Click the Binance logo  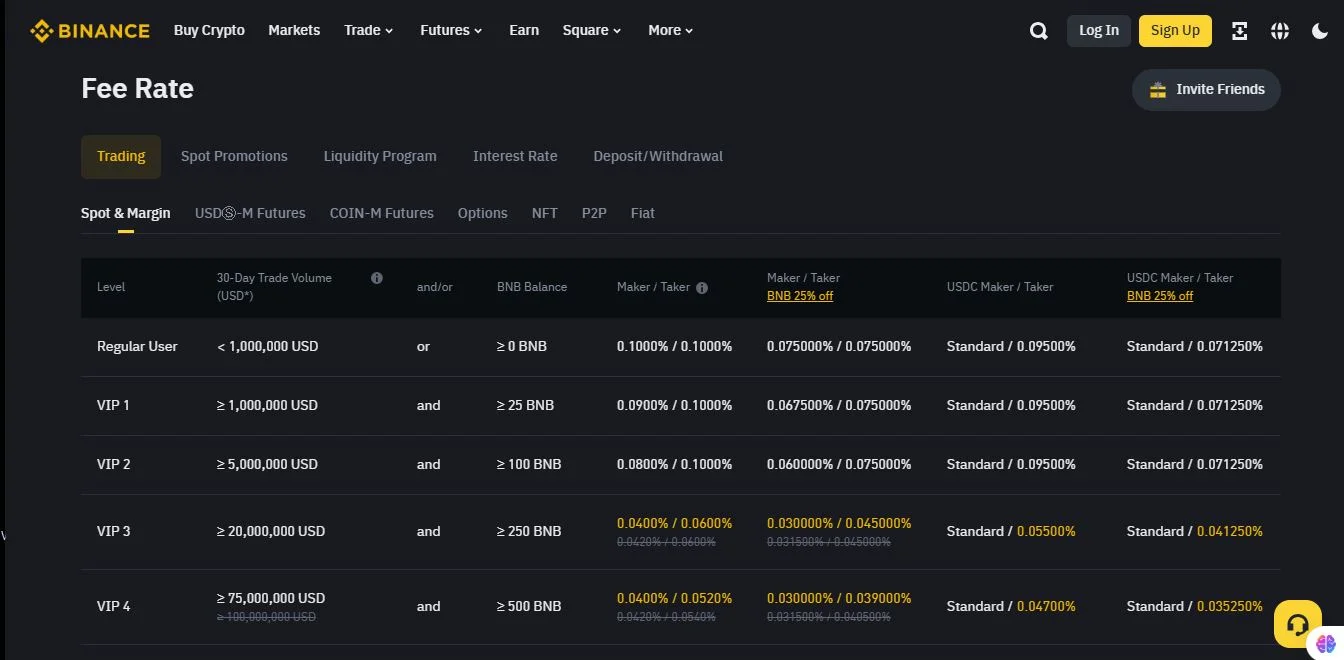click(x=90, y=30)
